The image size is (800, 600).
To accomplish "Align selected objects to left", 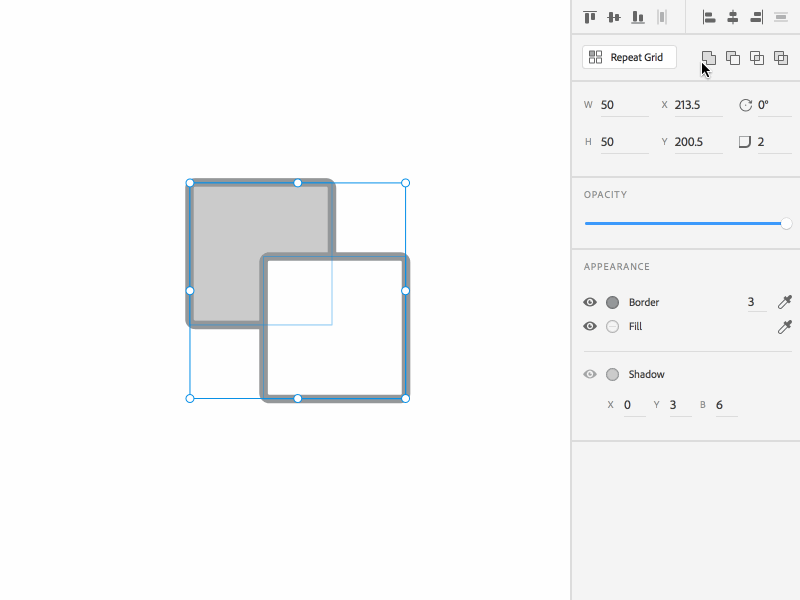I will (x=709, y=17).
